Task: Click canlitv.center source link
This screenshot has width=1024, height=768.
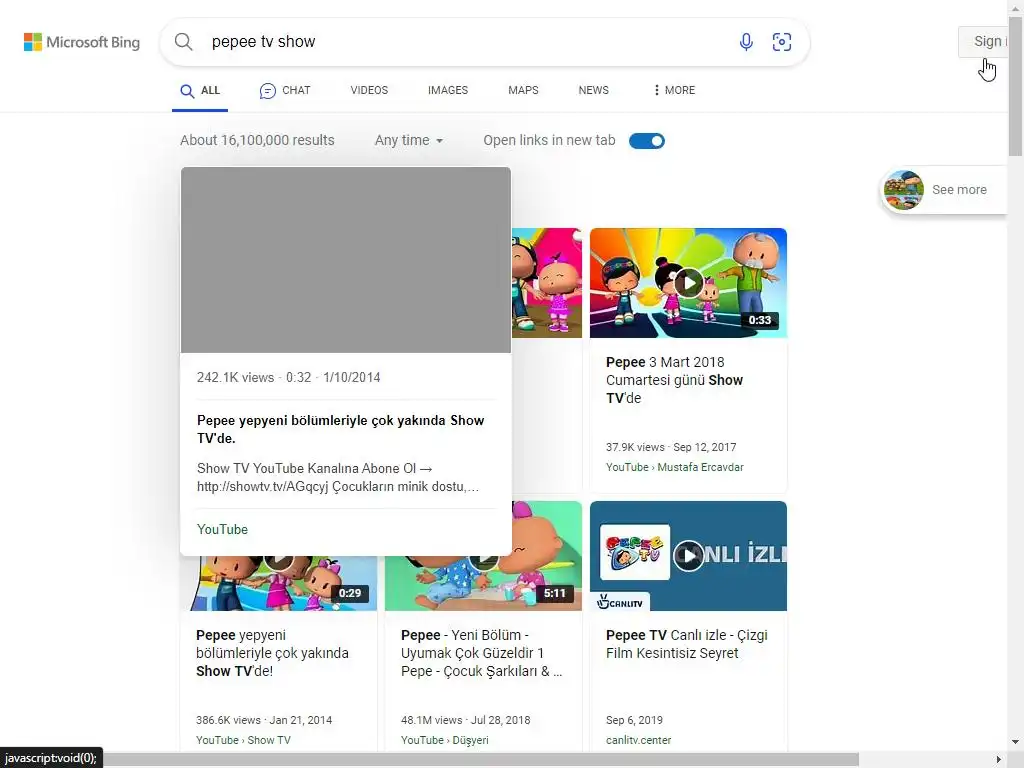Action: (x=638, y=740)
